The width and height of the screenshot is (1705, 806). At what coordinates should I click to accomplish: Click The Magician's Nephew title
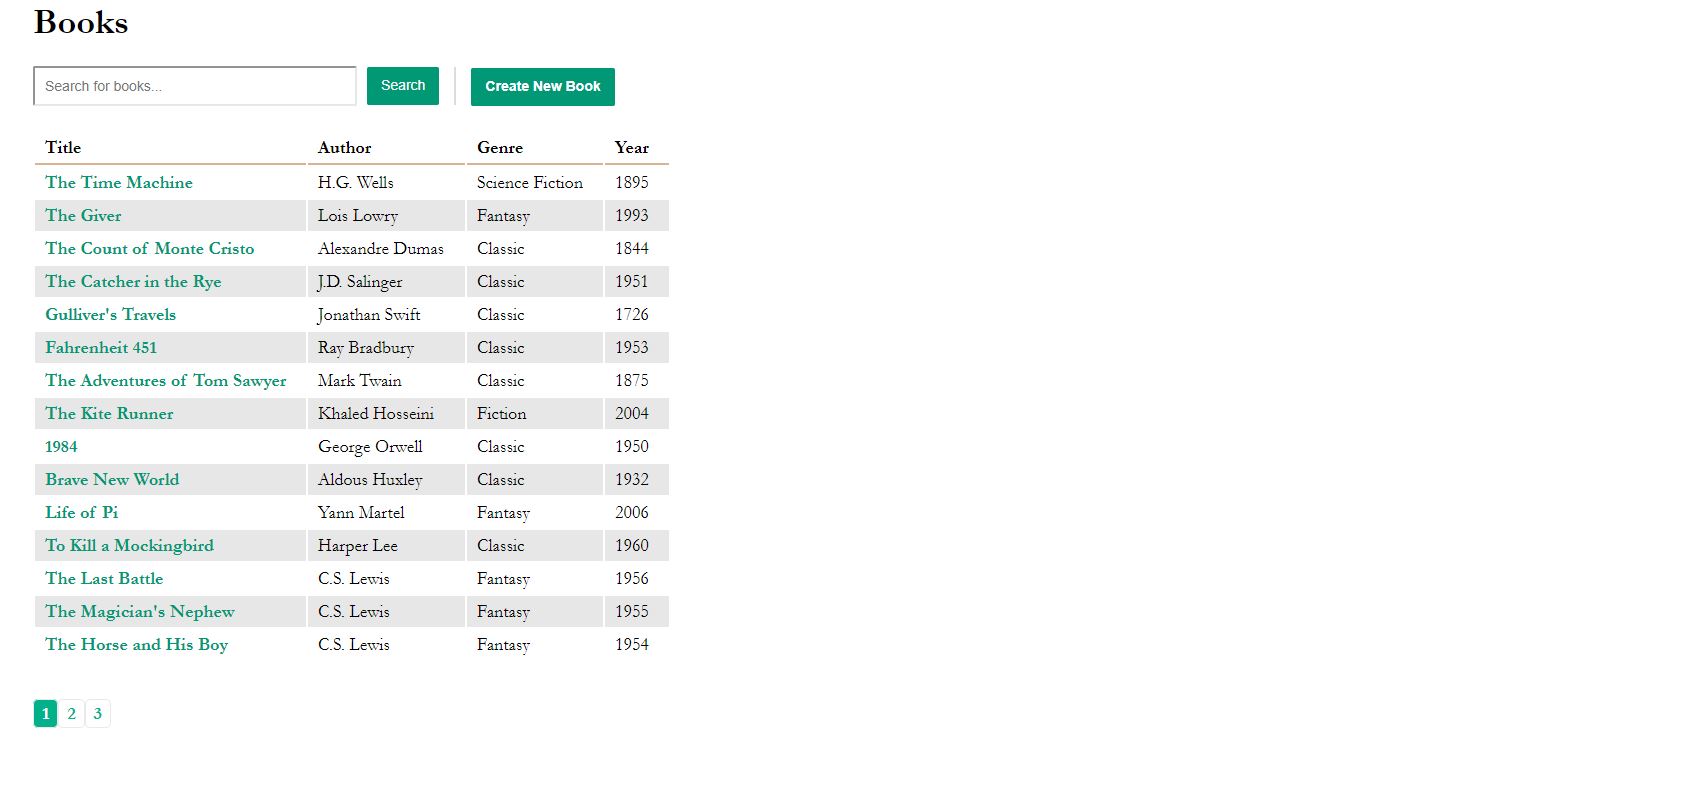139,611
